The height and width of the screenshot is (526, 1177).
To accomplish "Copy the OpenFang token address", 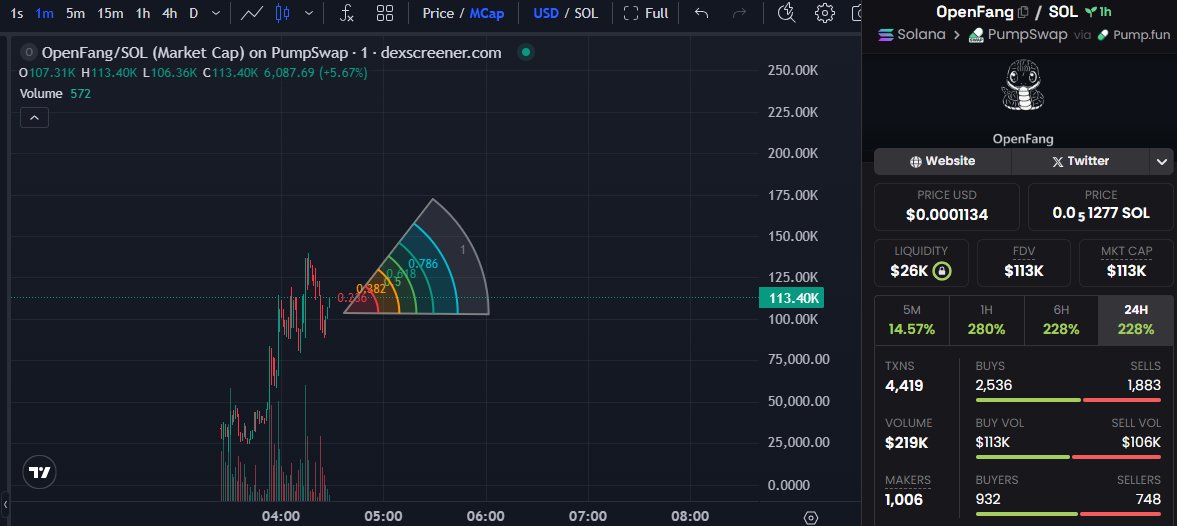I will 1022,12.
